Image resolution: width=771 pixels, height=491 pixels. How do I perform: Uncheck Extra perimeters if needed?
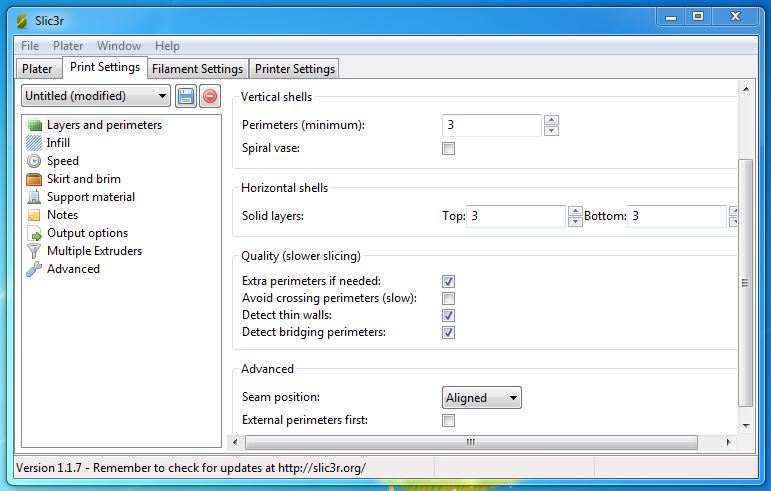(448, 281)
